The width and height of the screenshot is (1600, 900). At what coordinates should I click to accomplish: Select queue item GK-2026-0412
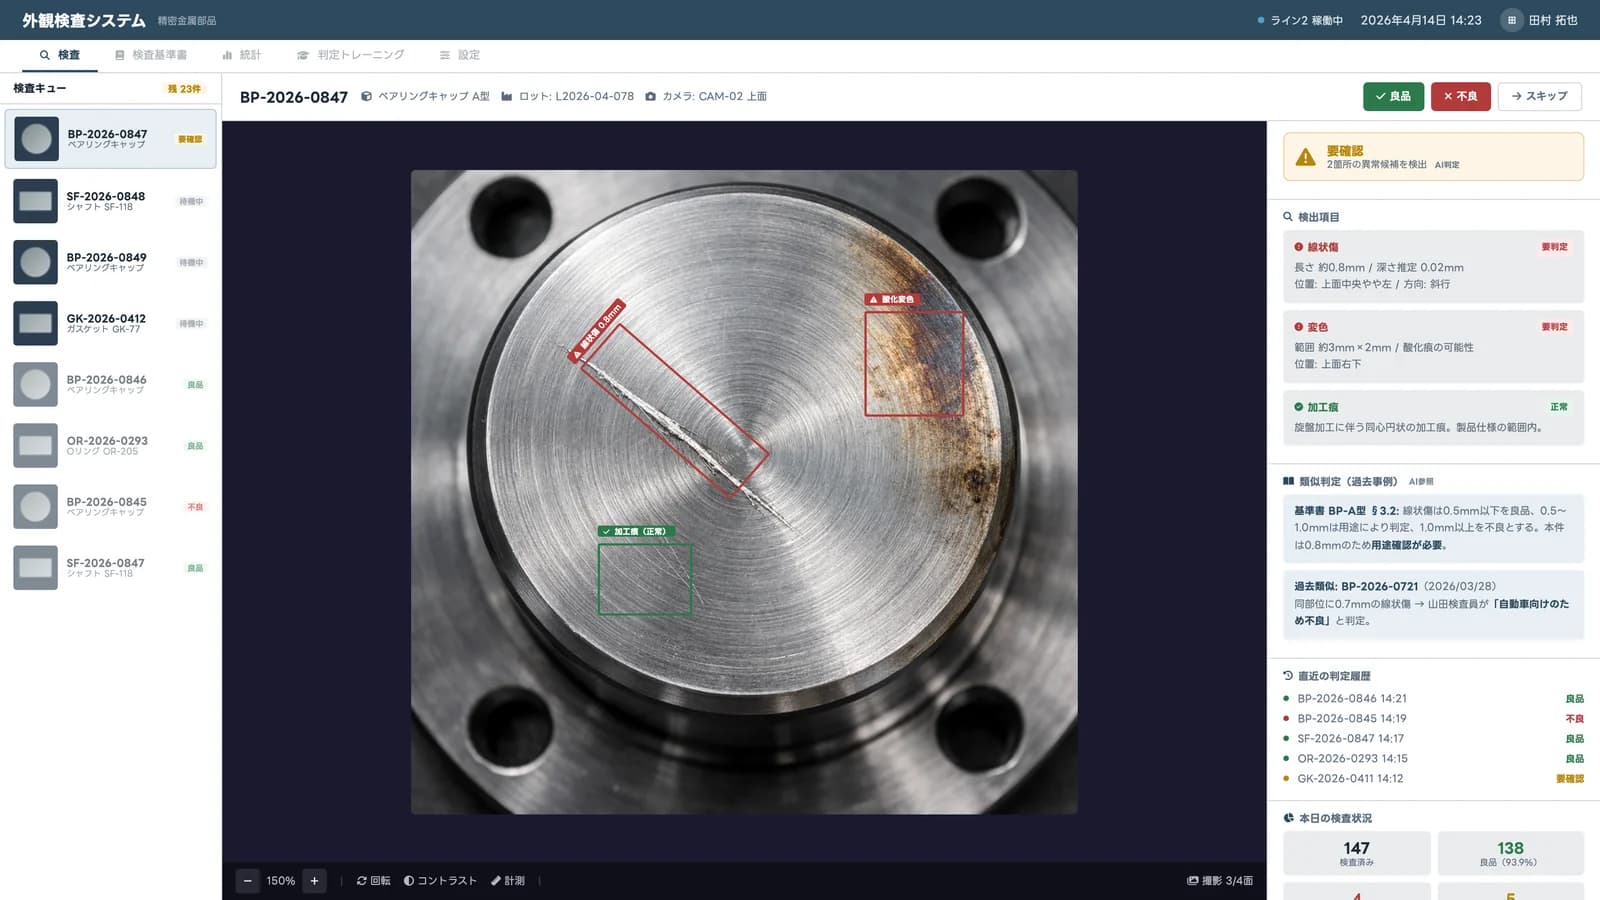point(110,323)
